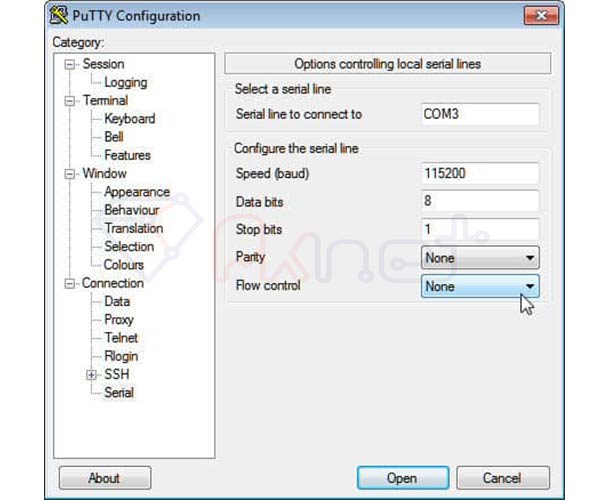The width and height of the screenshot is (600, 500).
Task: Click the About button
Action: point(105,478)
